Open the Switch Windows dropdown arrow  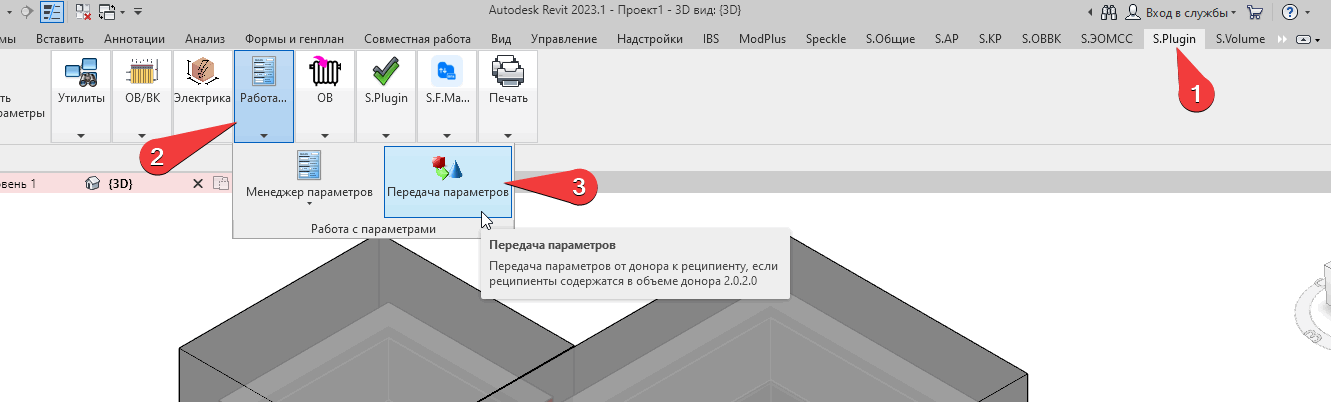point(121,13)
